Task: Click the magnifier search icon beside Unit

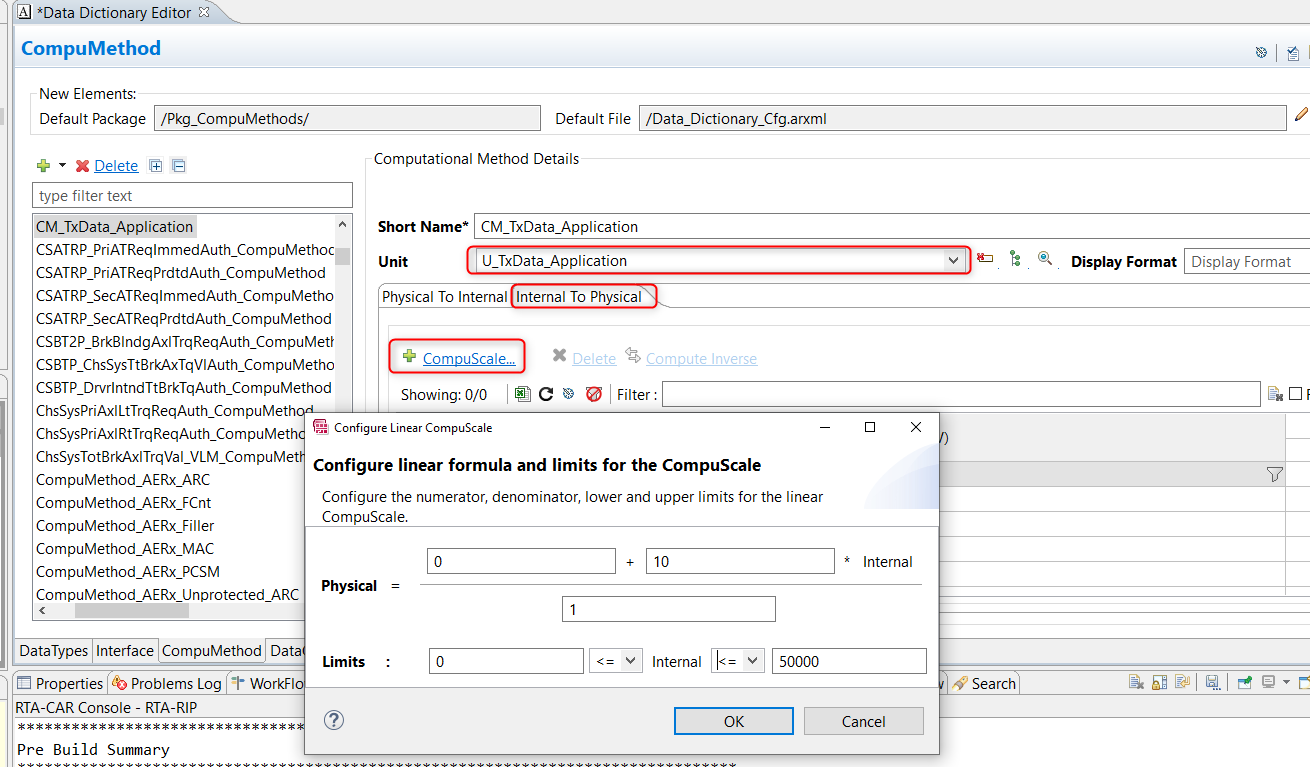Action: [1045, 260]
